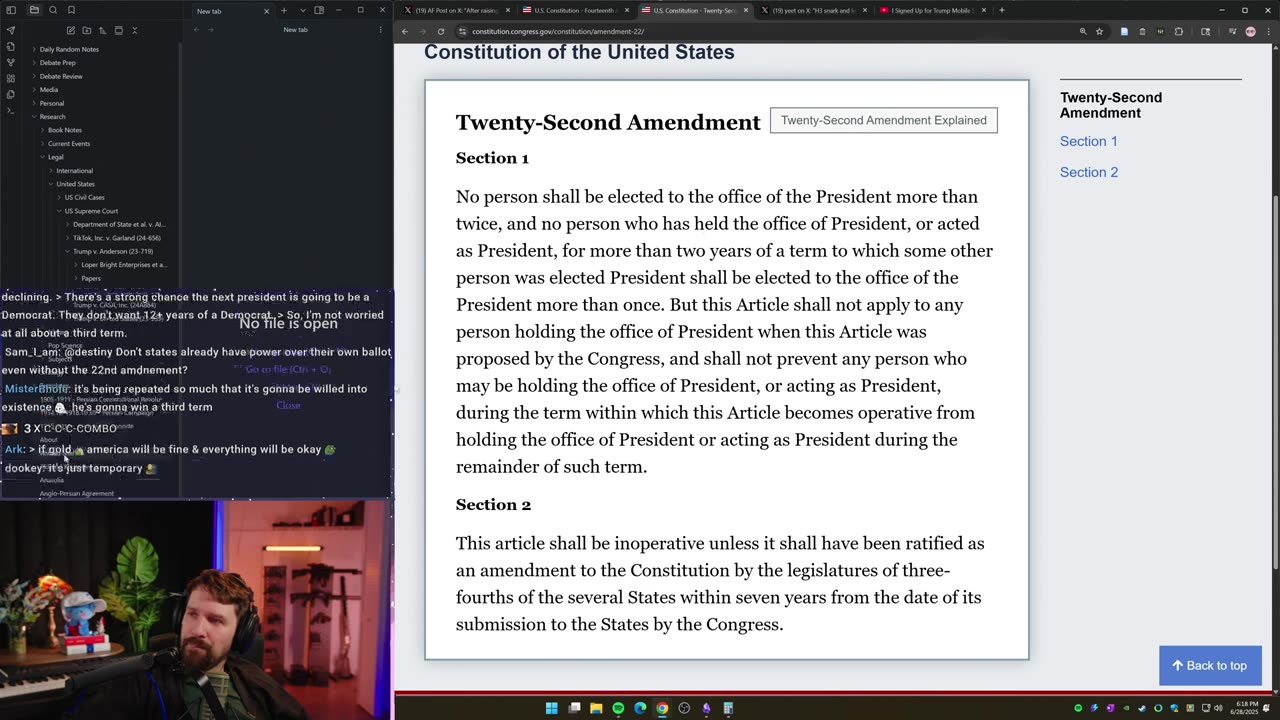Open a new Chrome tab

click(1001, 10)
